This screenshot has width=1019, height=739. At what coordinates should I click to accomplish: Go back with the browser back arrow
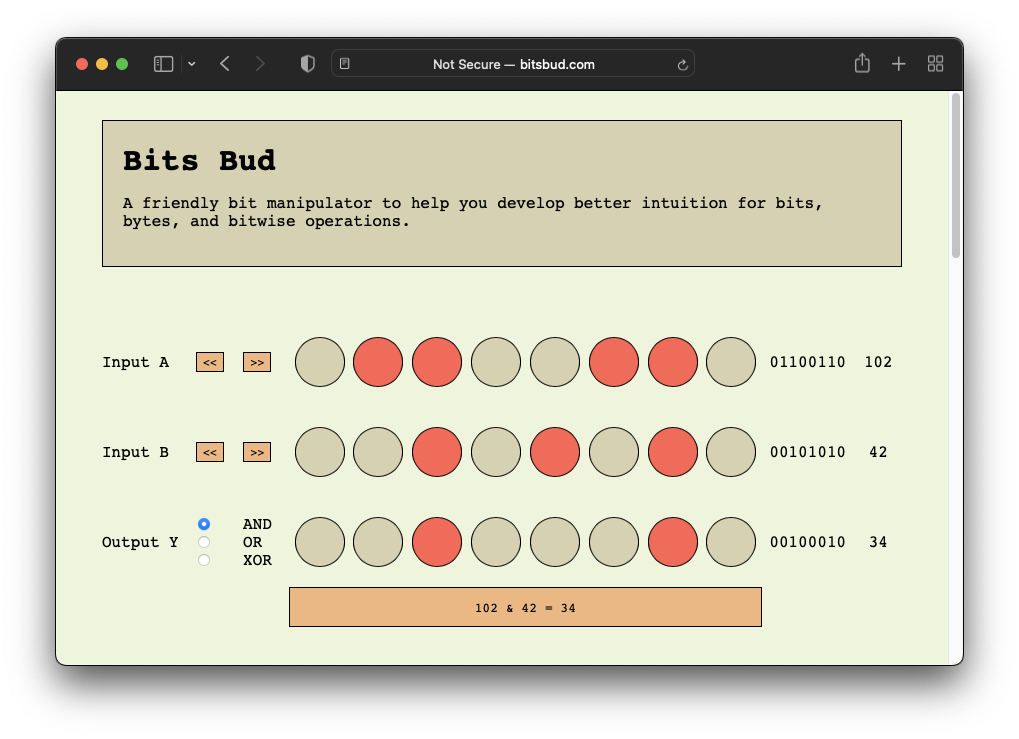pos(225,64)
